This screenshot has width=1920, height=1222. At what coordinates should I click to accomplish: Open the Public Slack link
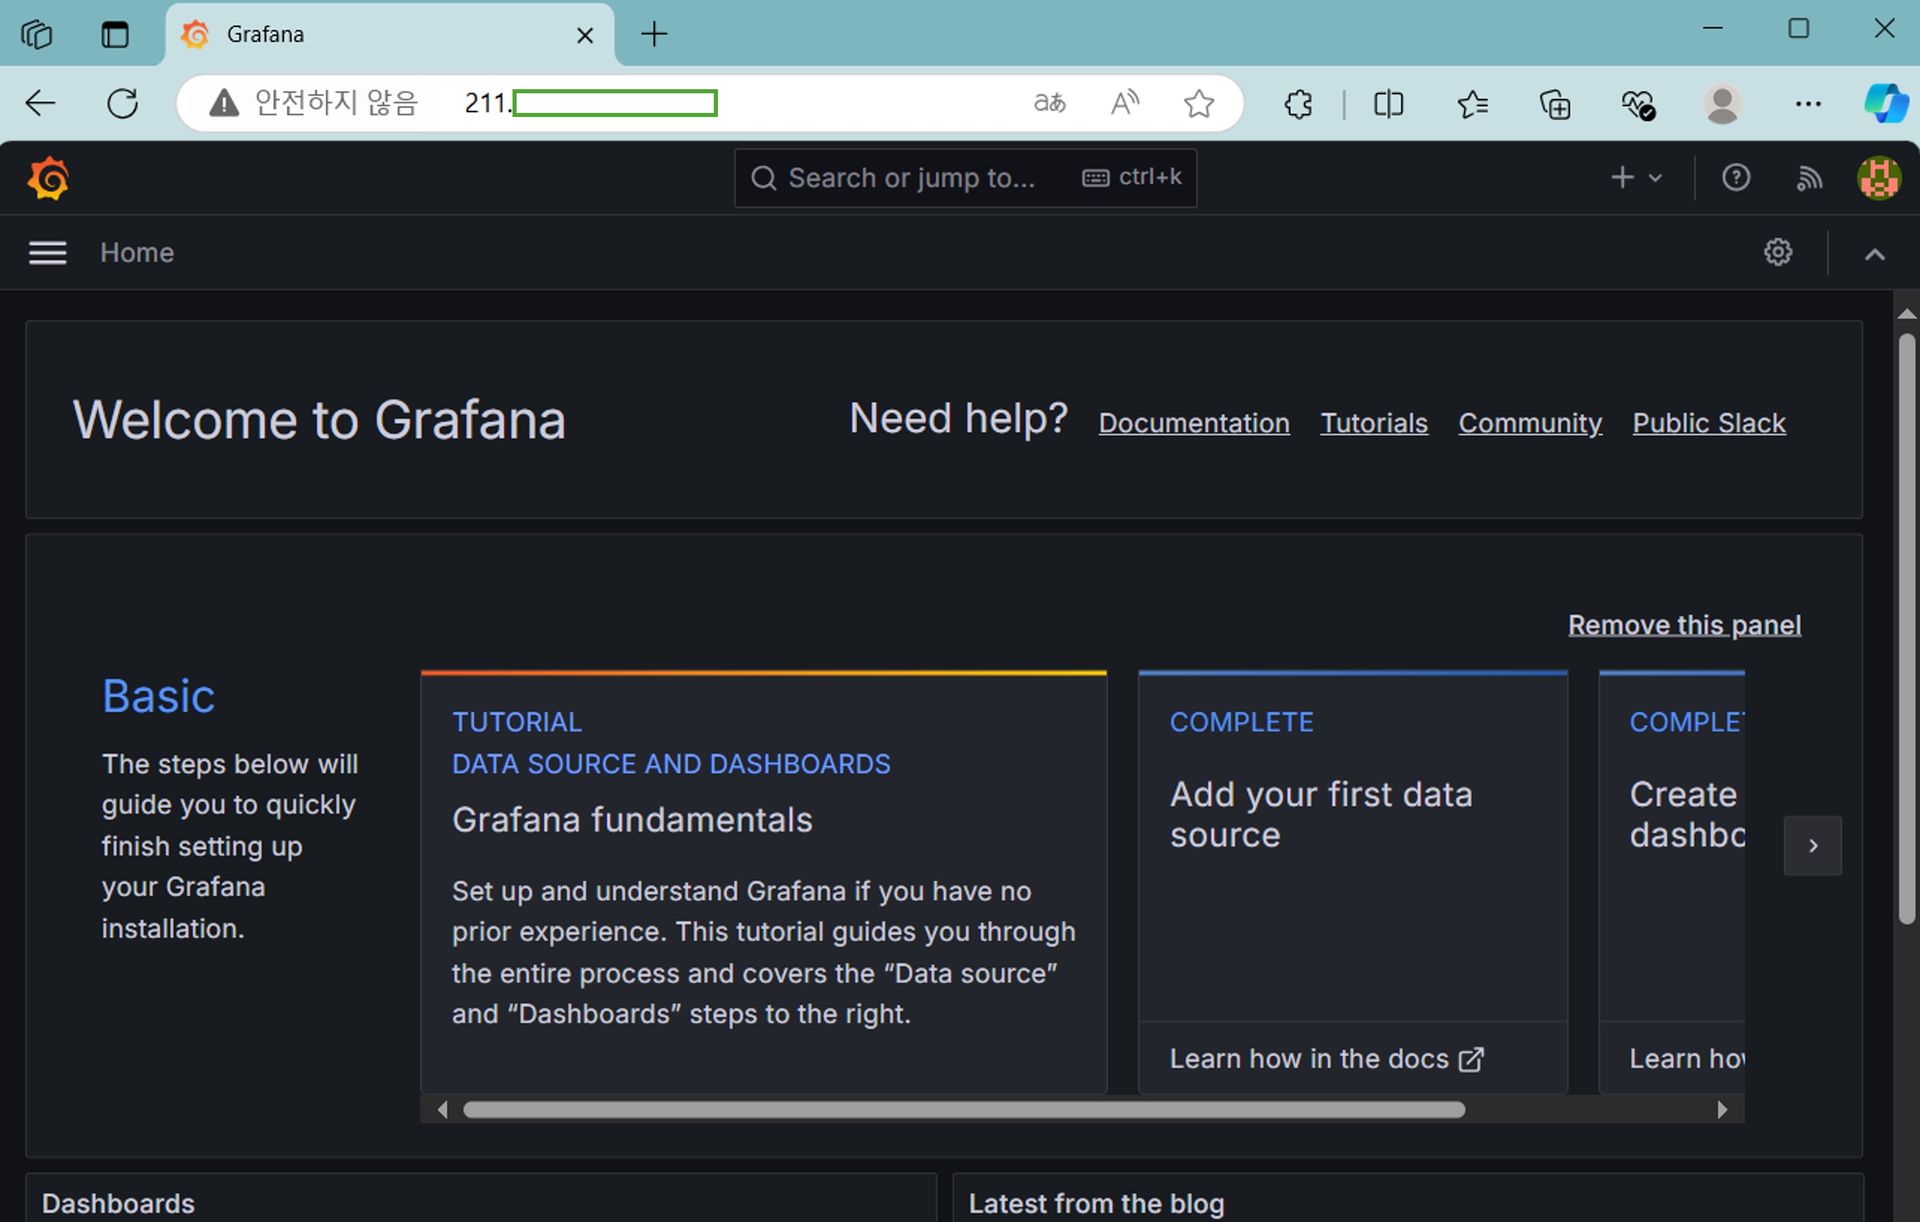click(1708, 423)
